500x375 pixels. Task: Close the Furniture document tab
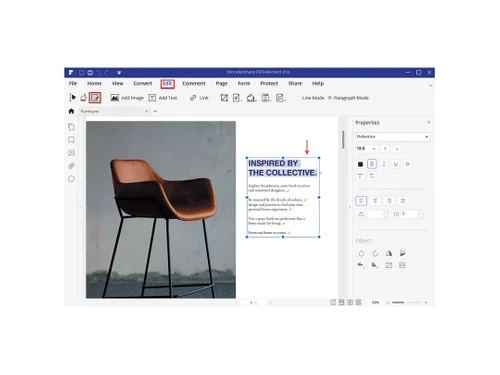click(x=147, y=111)
